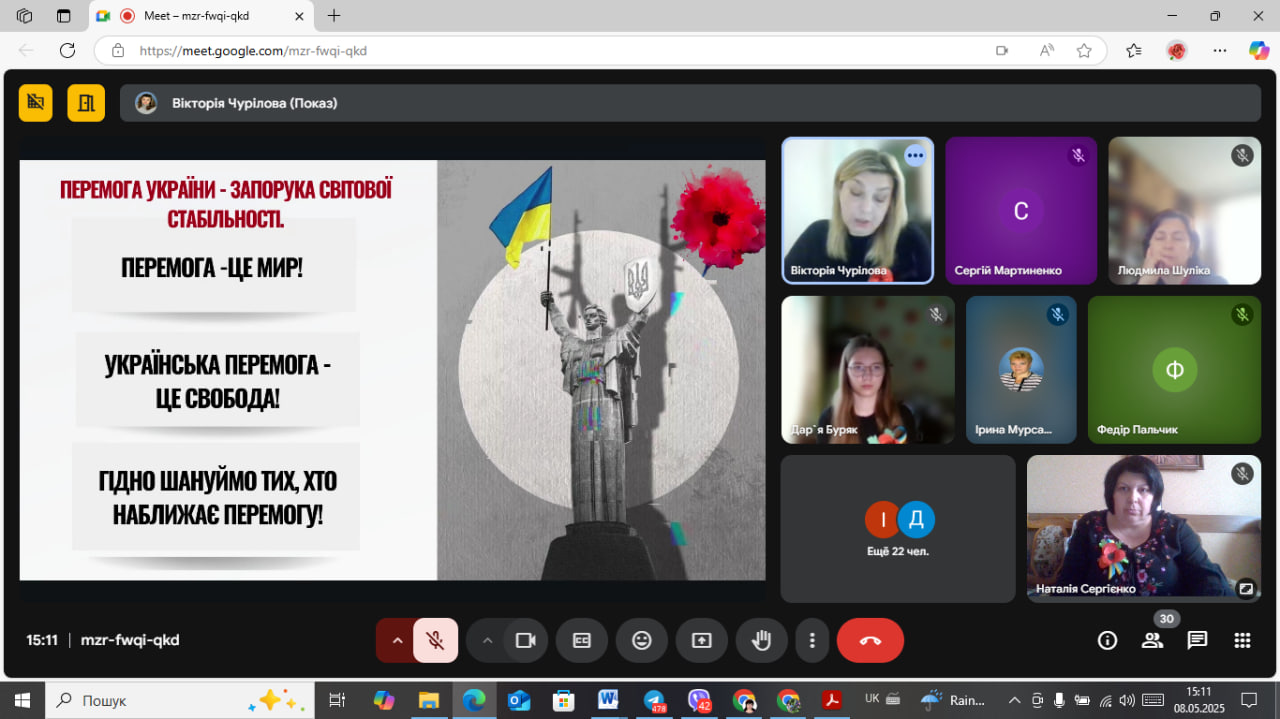
Task: Open Copilot sidebar icon
Action: [x=1259, y=50]
